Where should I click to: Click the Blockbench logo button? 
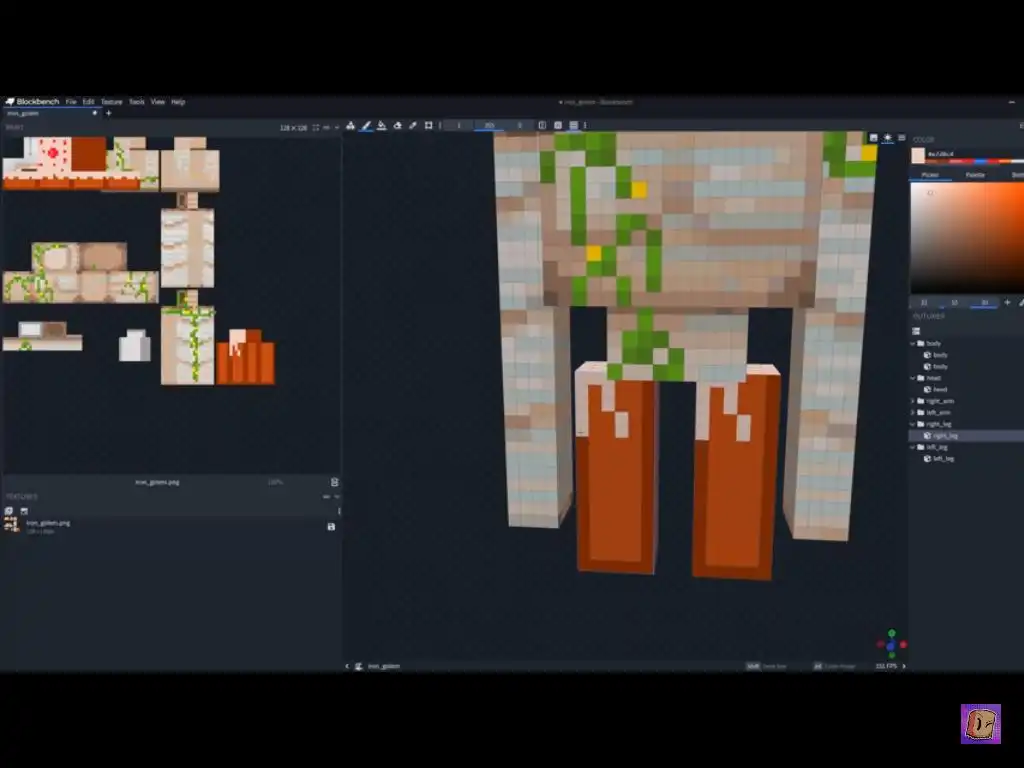33,102
